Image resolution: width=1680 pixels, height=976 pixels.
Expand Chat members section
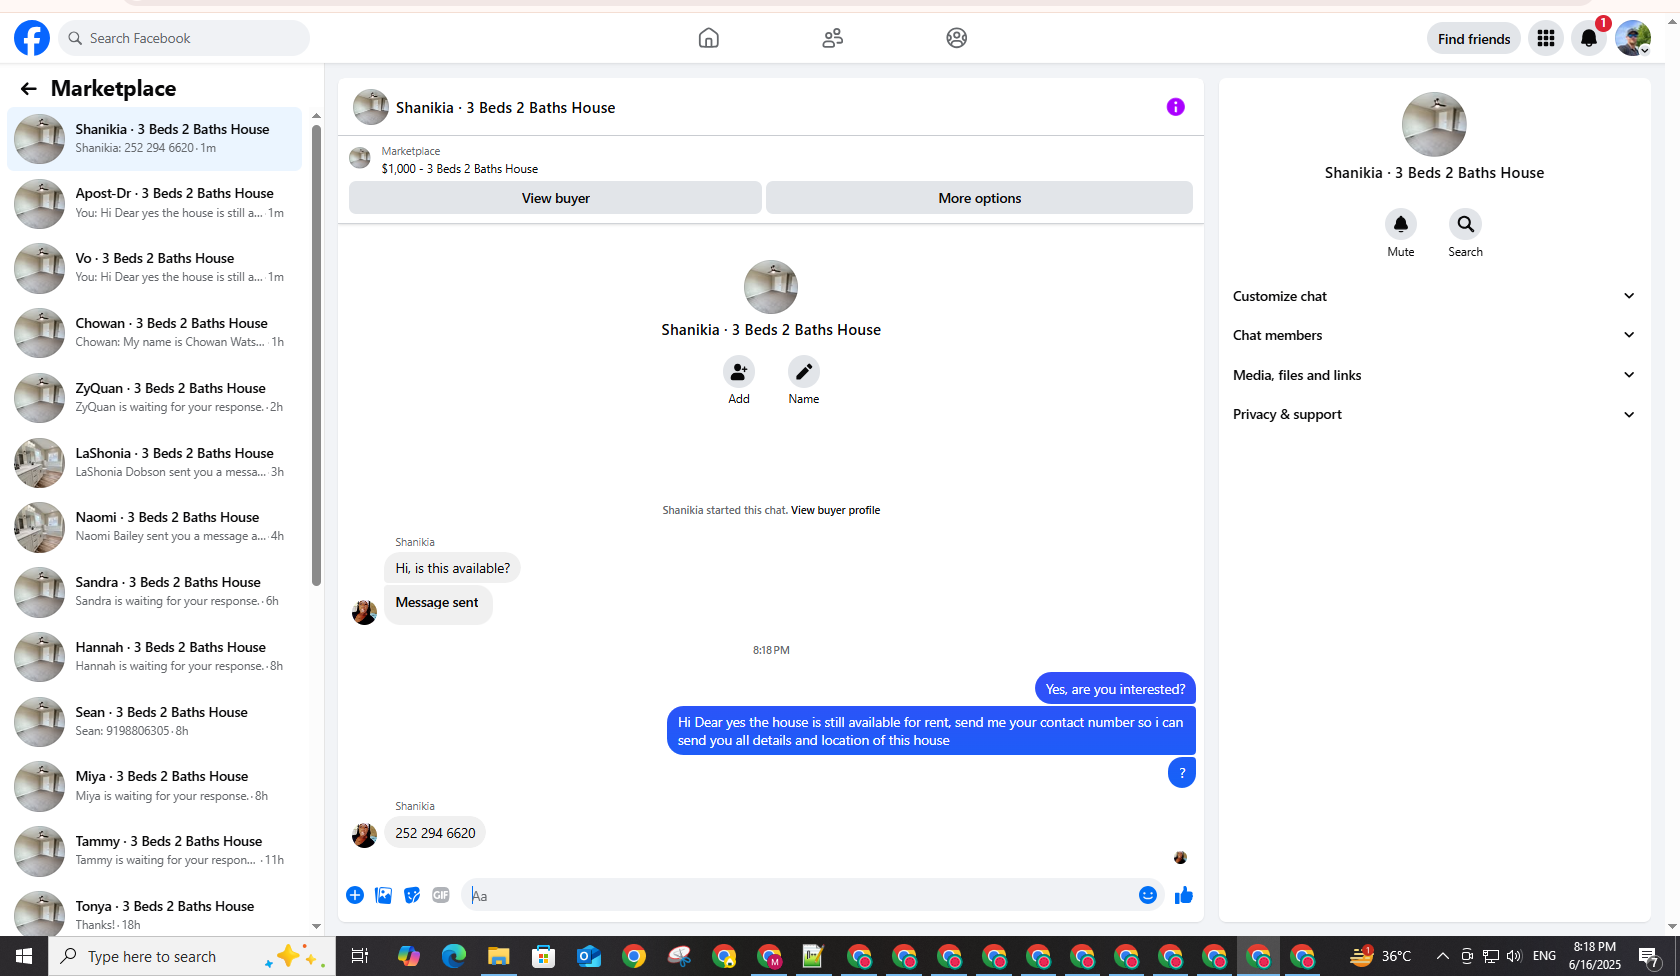pyautogui.click(x=1434, y=335)
